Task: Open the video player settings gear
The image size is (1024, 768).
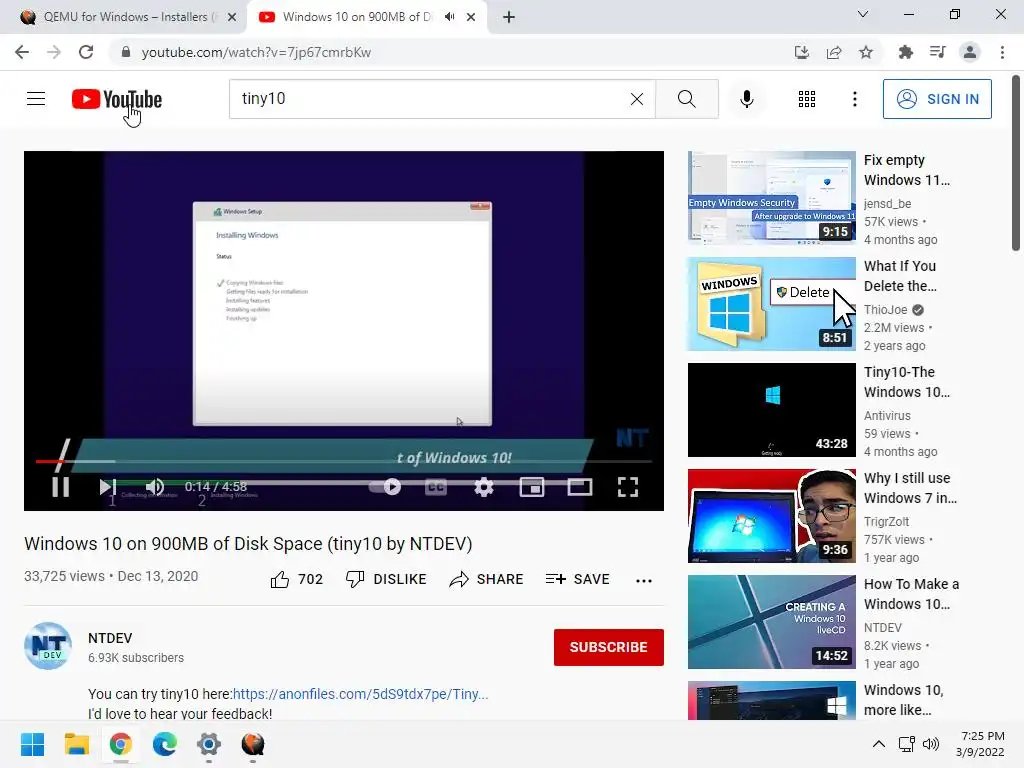Action: tap(484, 487)
